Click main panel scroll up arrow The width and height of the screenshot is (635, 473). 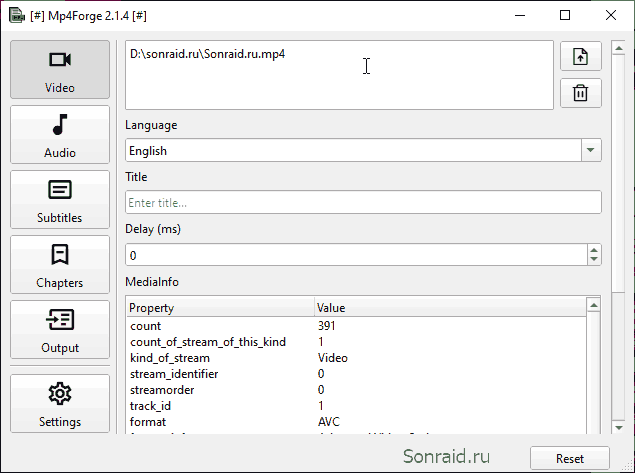tap(618, 49)
